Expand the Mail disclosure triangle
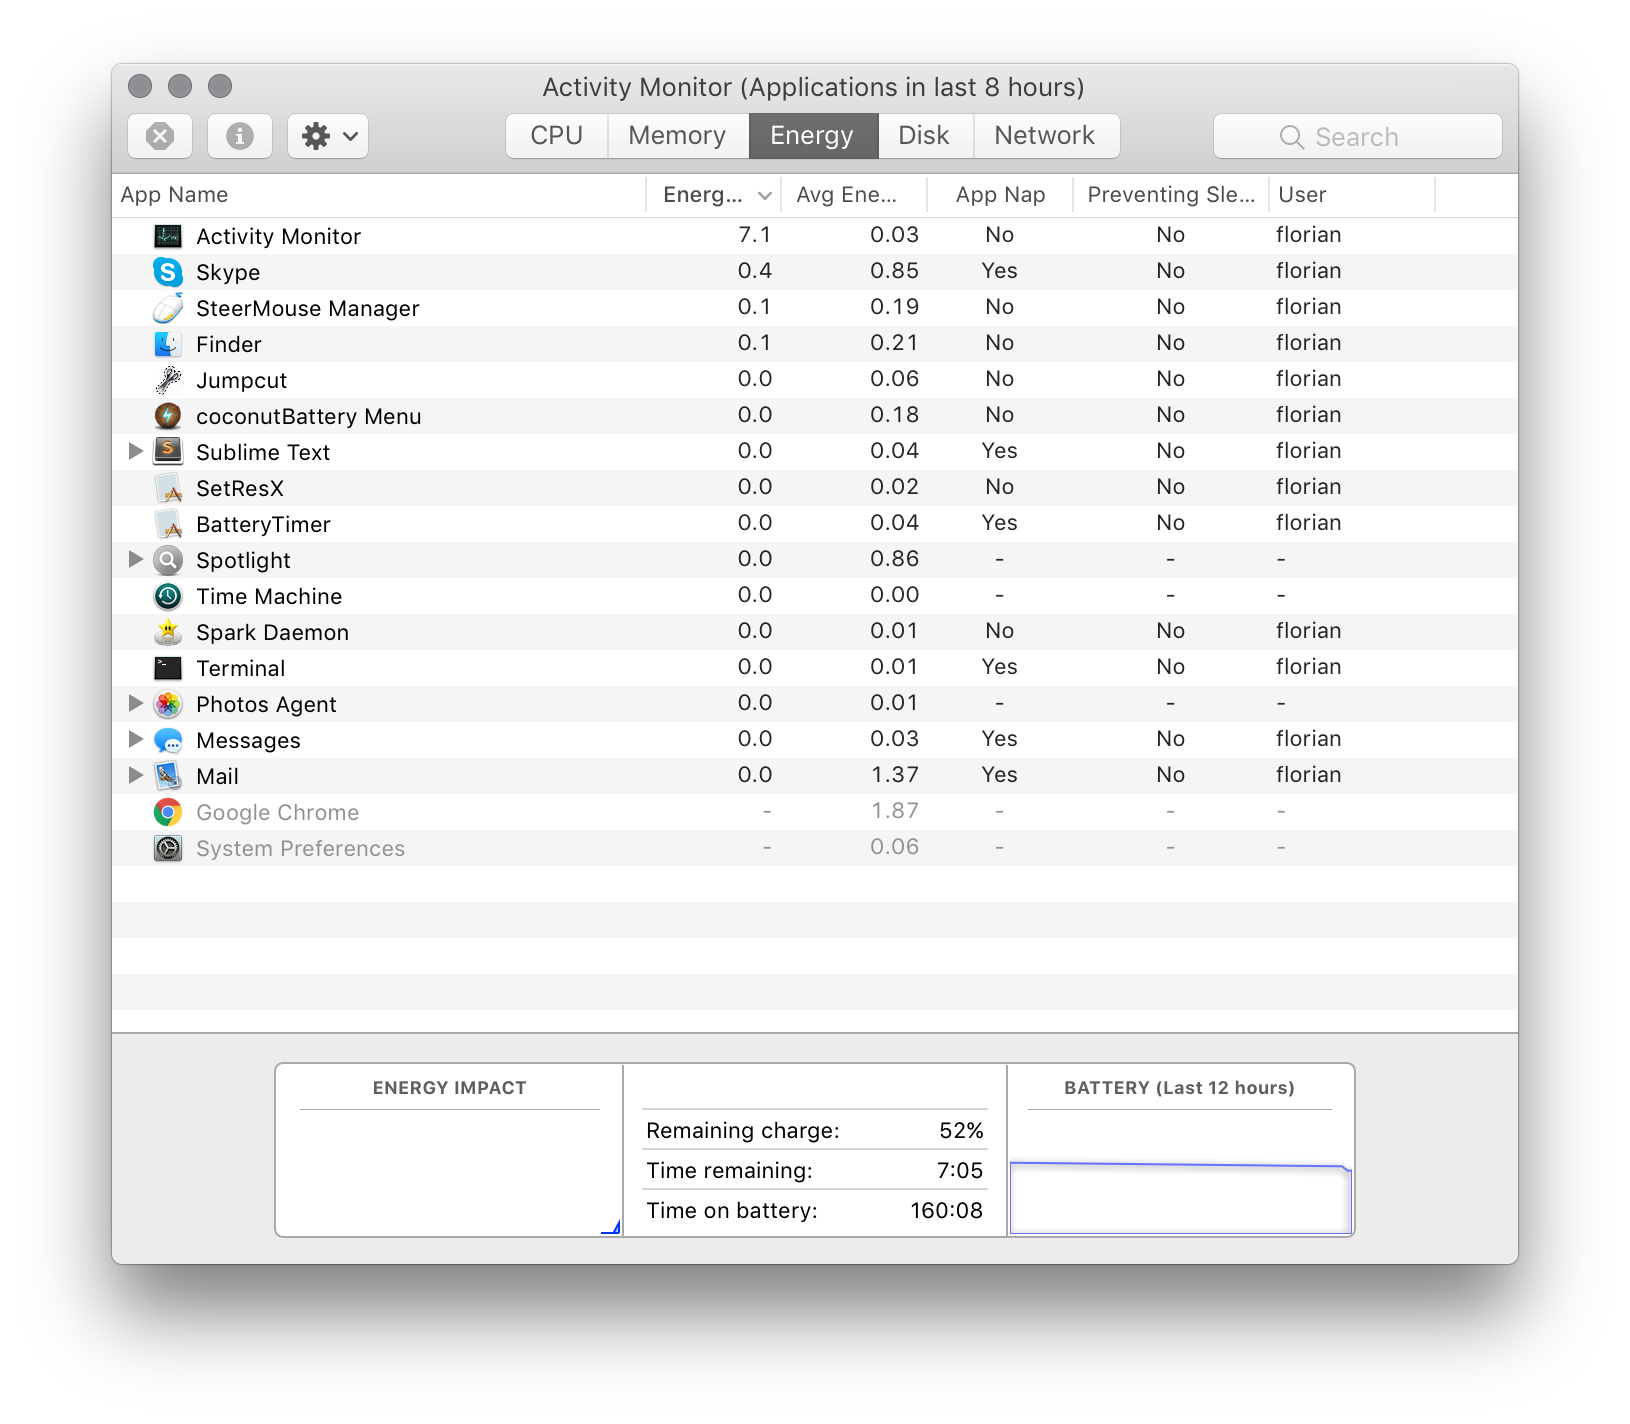Screen dimensions: 1630x1424 pos(136,776)
